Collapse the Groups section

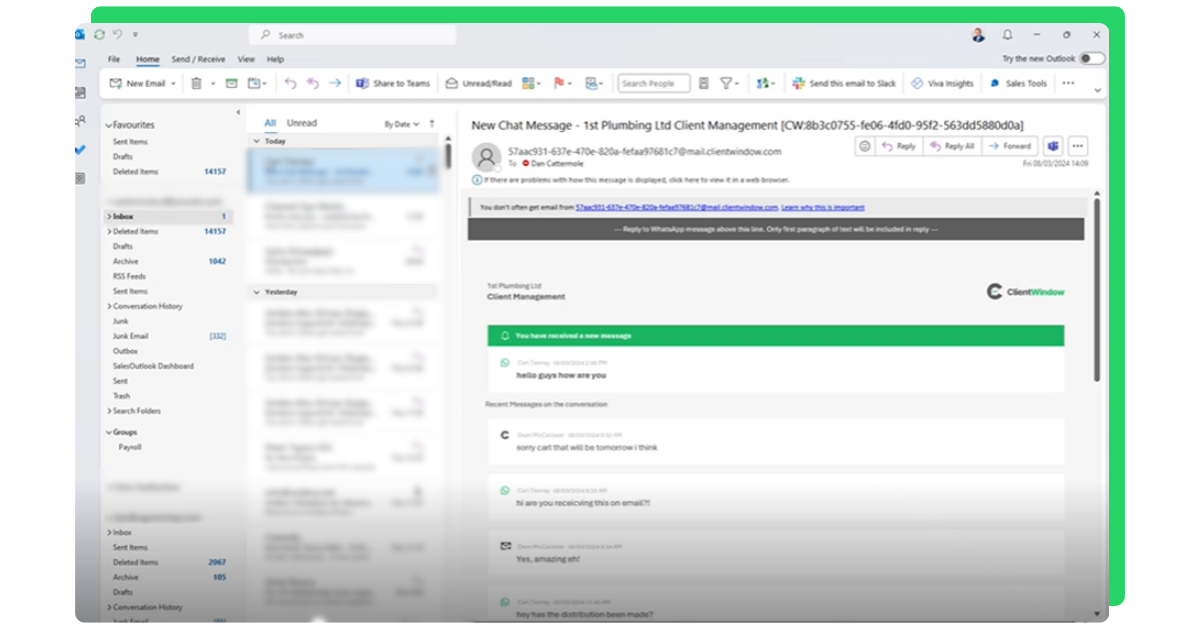click(109, 432)
